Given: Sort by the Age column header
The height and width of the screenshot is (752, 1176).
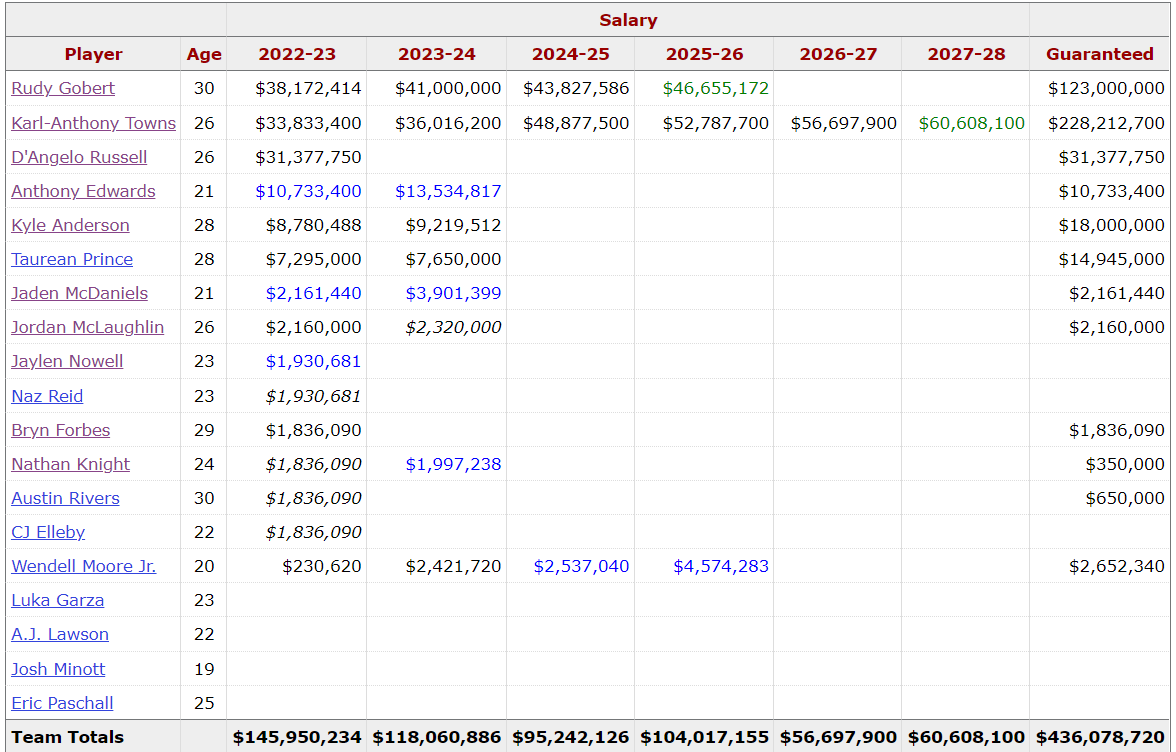Looking at the screenshot, I should 204,54.
